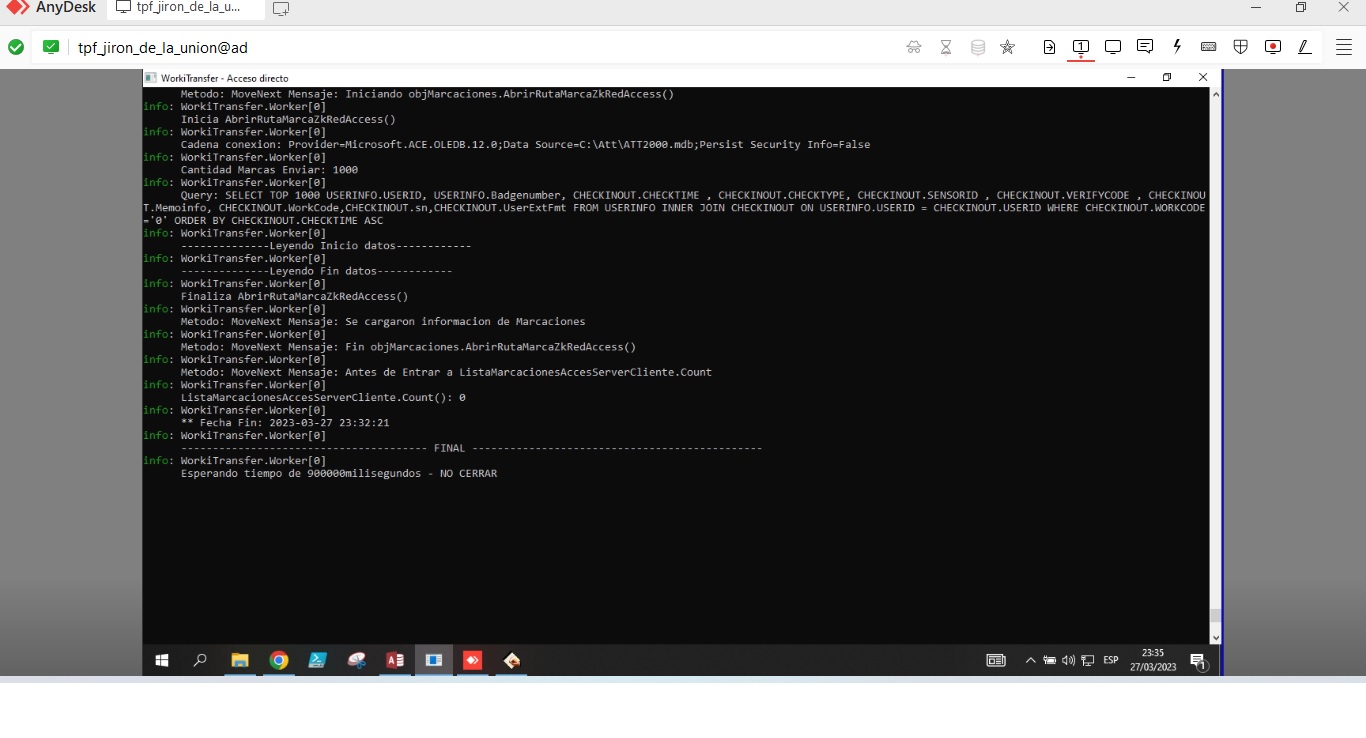Add session to favorites star icon
Screen dimensions: 1366x738
click(x=1007, y=47)
